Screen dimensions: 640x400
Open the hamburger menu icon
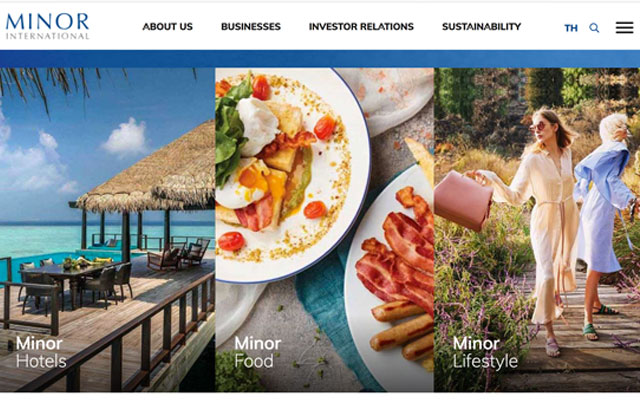[x=624, y=27]
